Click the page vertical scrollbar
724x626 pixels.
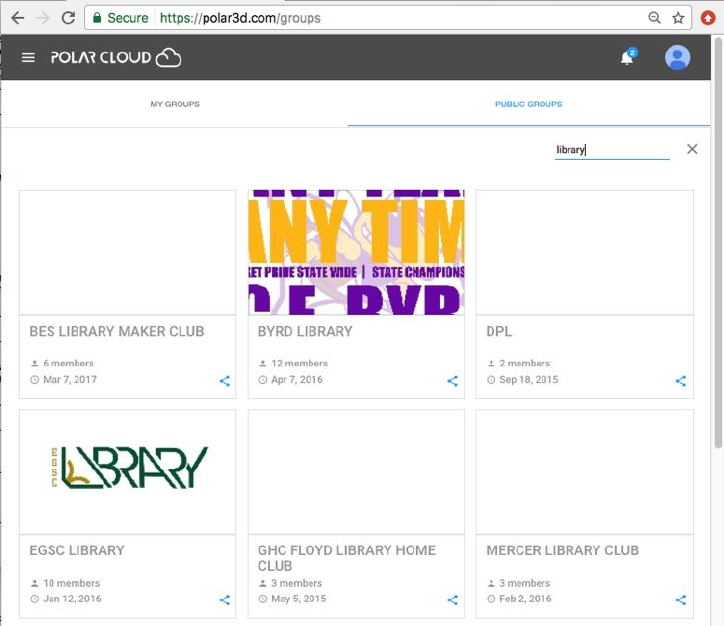click(718, 242)
